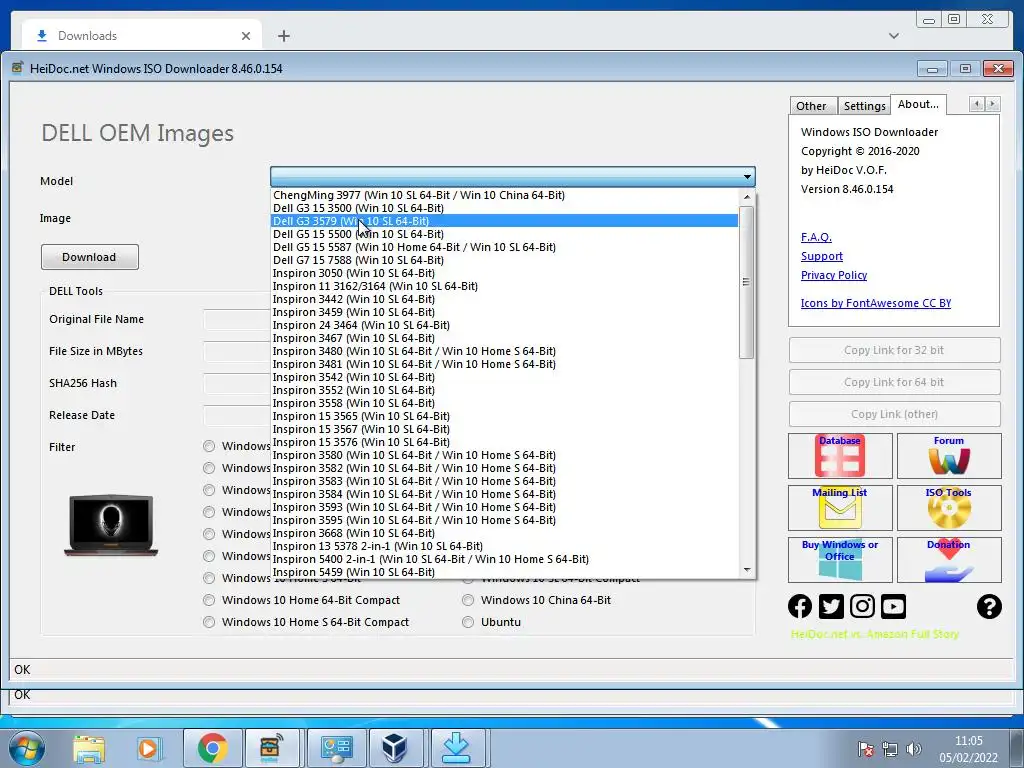
Task: Switch to the Settings tab
Action: tap(864, 106)
